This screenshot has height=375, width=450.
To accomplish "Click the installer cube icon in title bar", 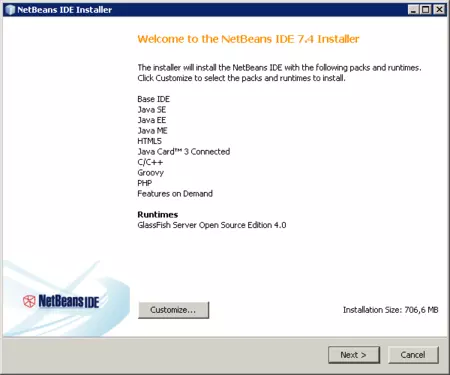I will point(10,10).
